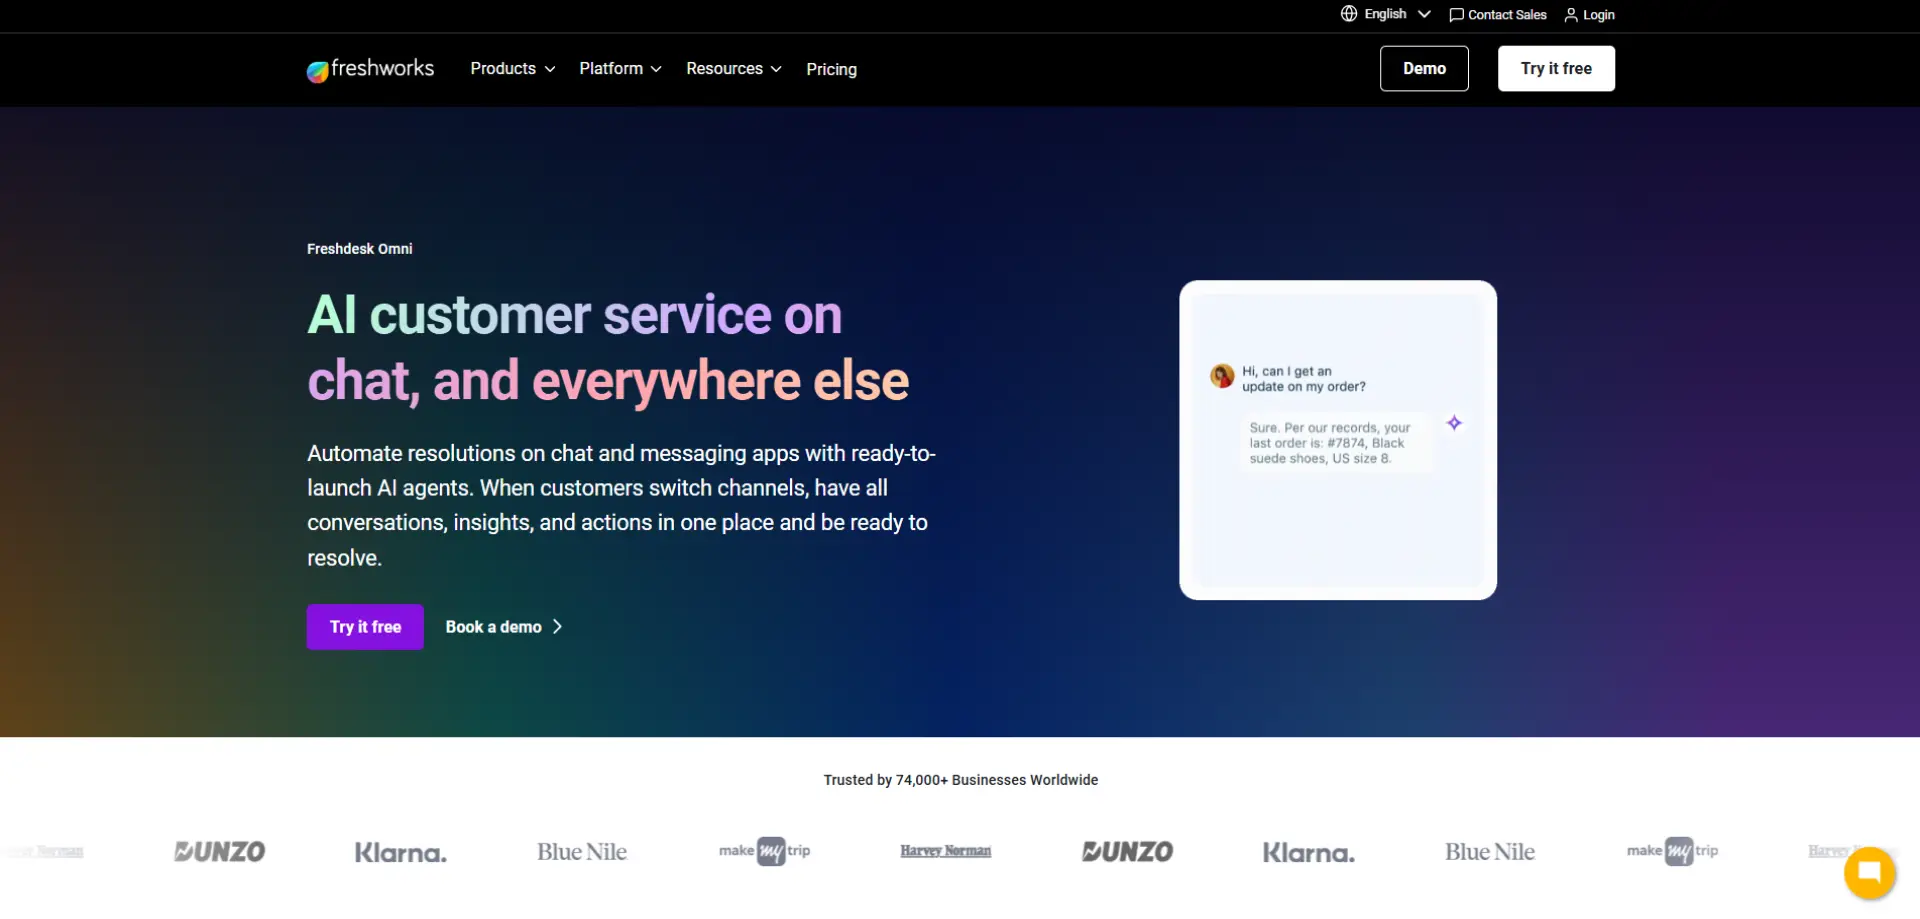Click the globe language icon

(1349, 14)
